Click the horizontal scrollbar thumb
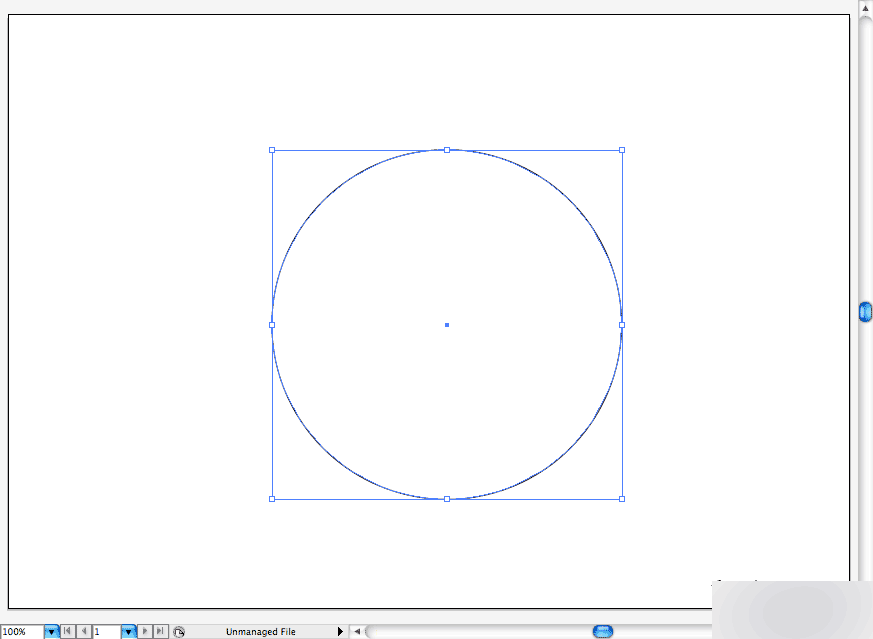 click(603, 631)
